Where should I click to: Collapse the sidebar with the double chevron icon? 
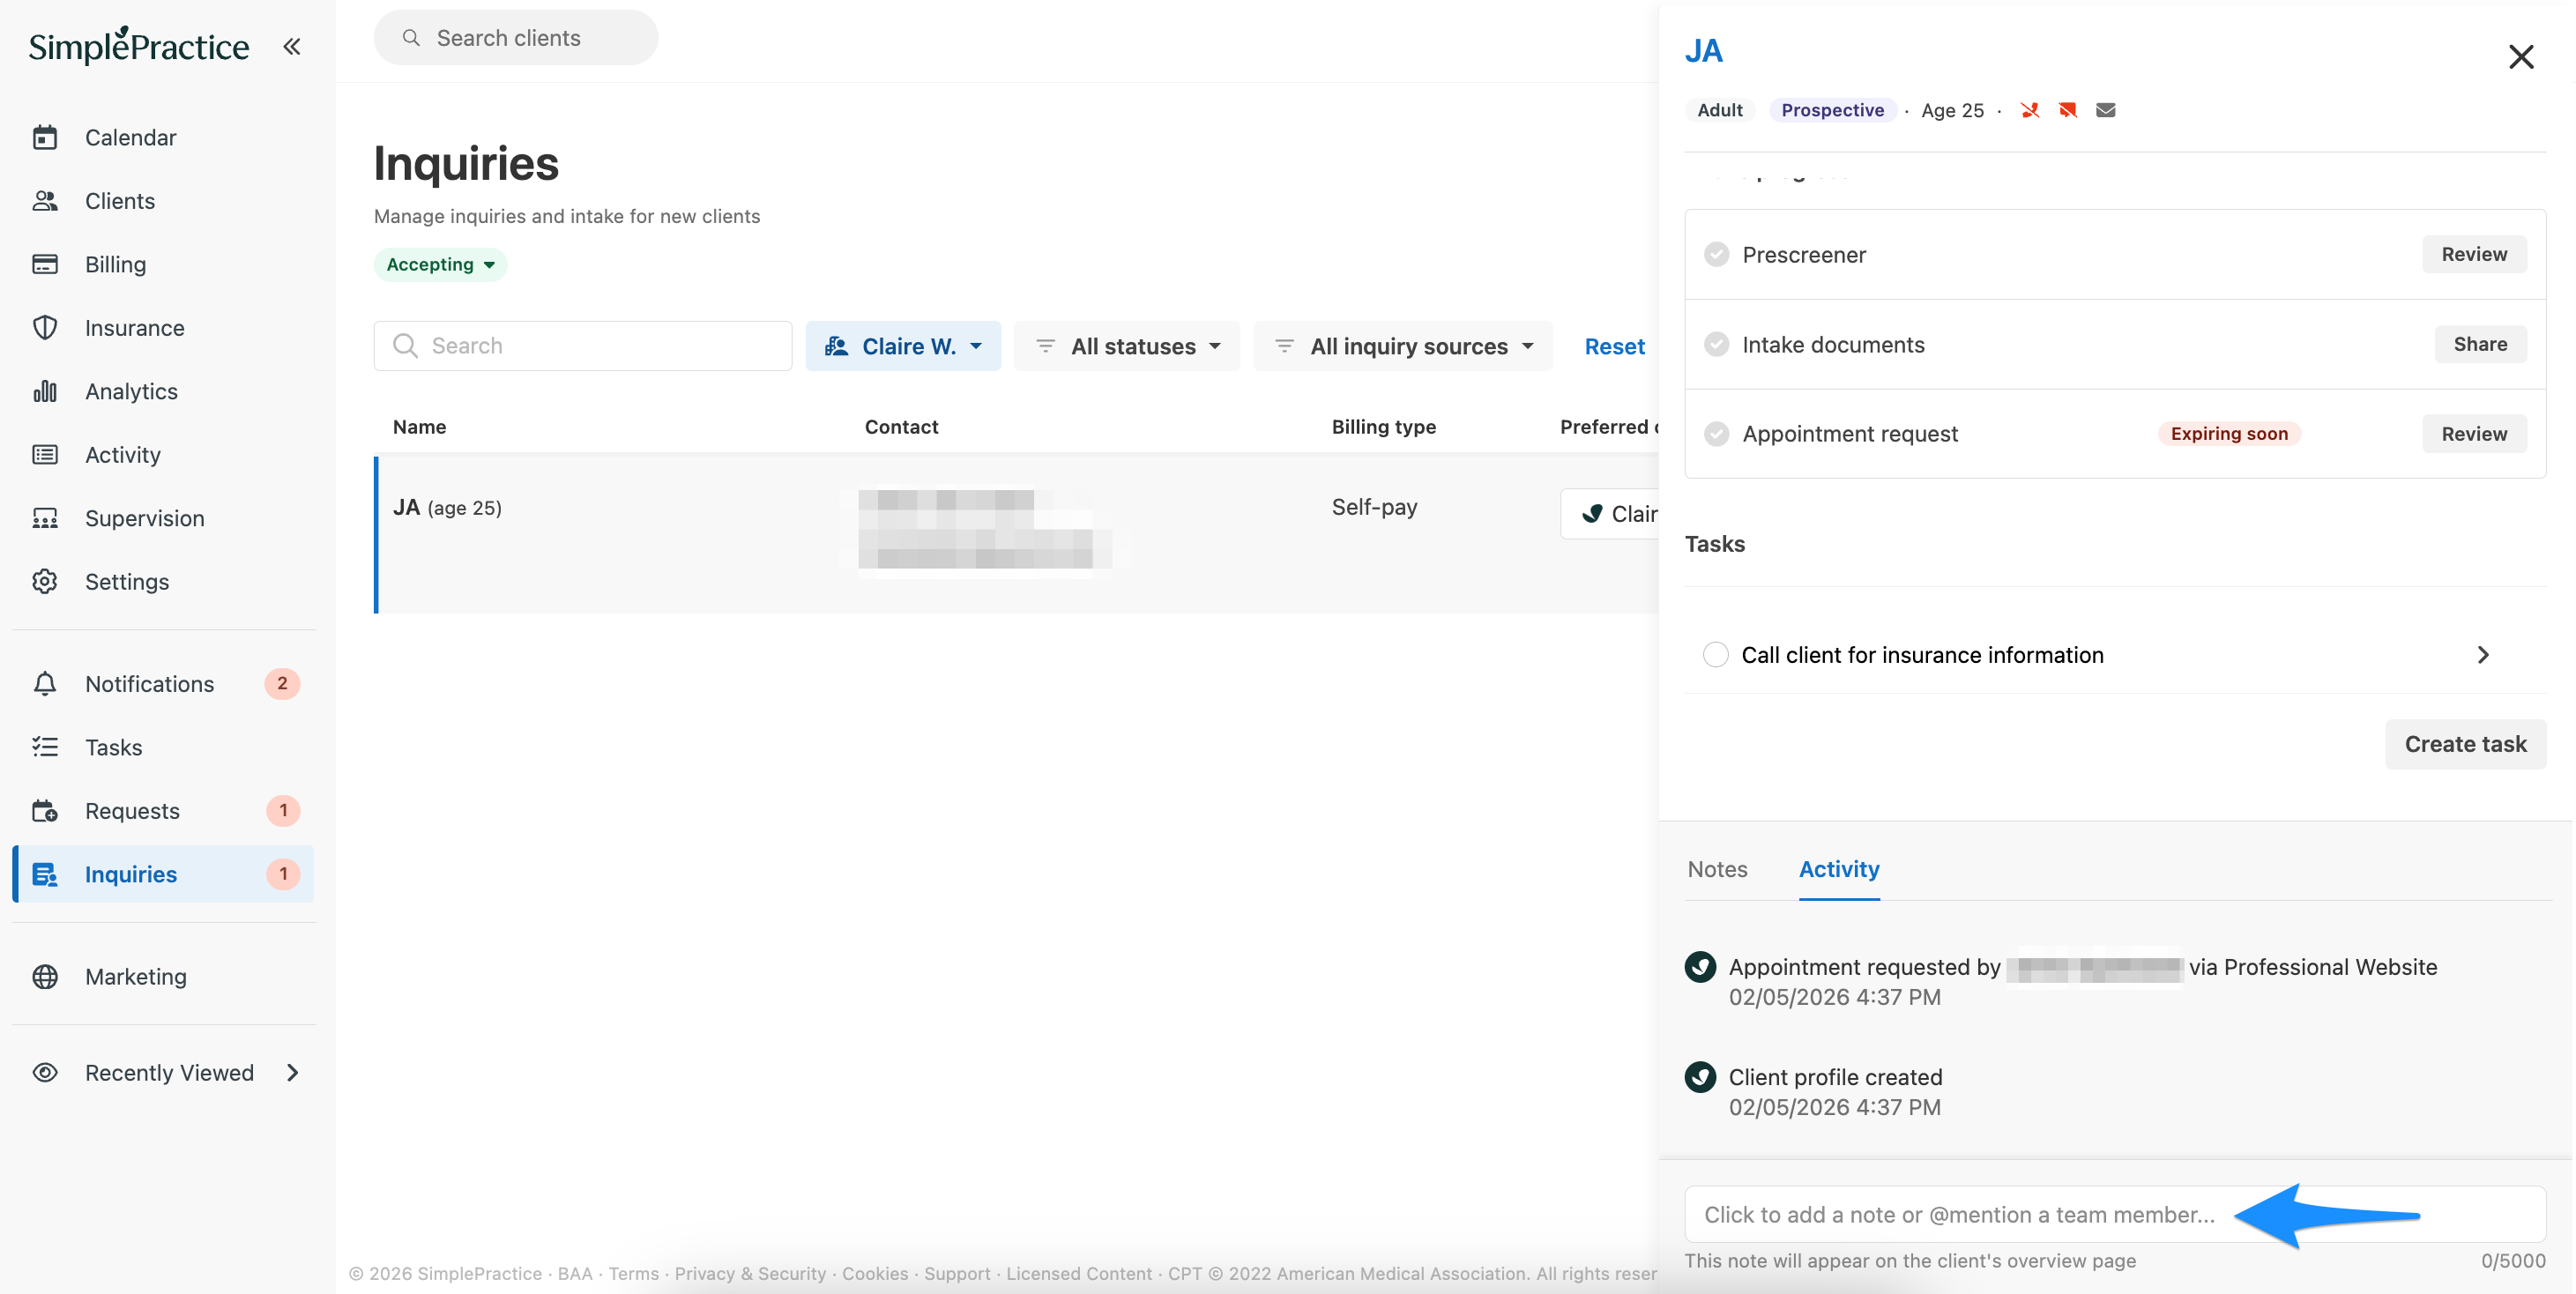(x=291, y=46)
